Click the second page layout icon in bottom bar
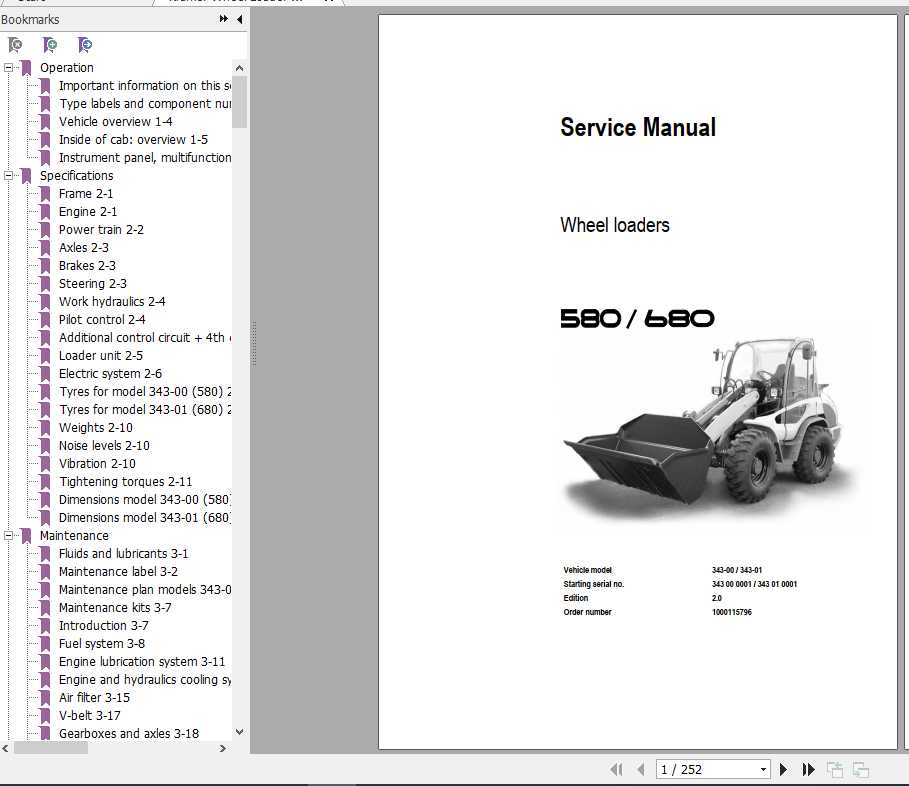 pos(861,769)
